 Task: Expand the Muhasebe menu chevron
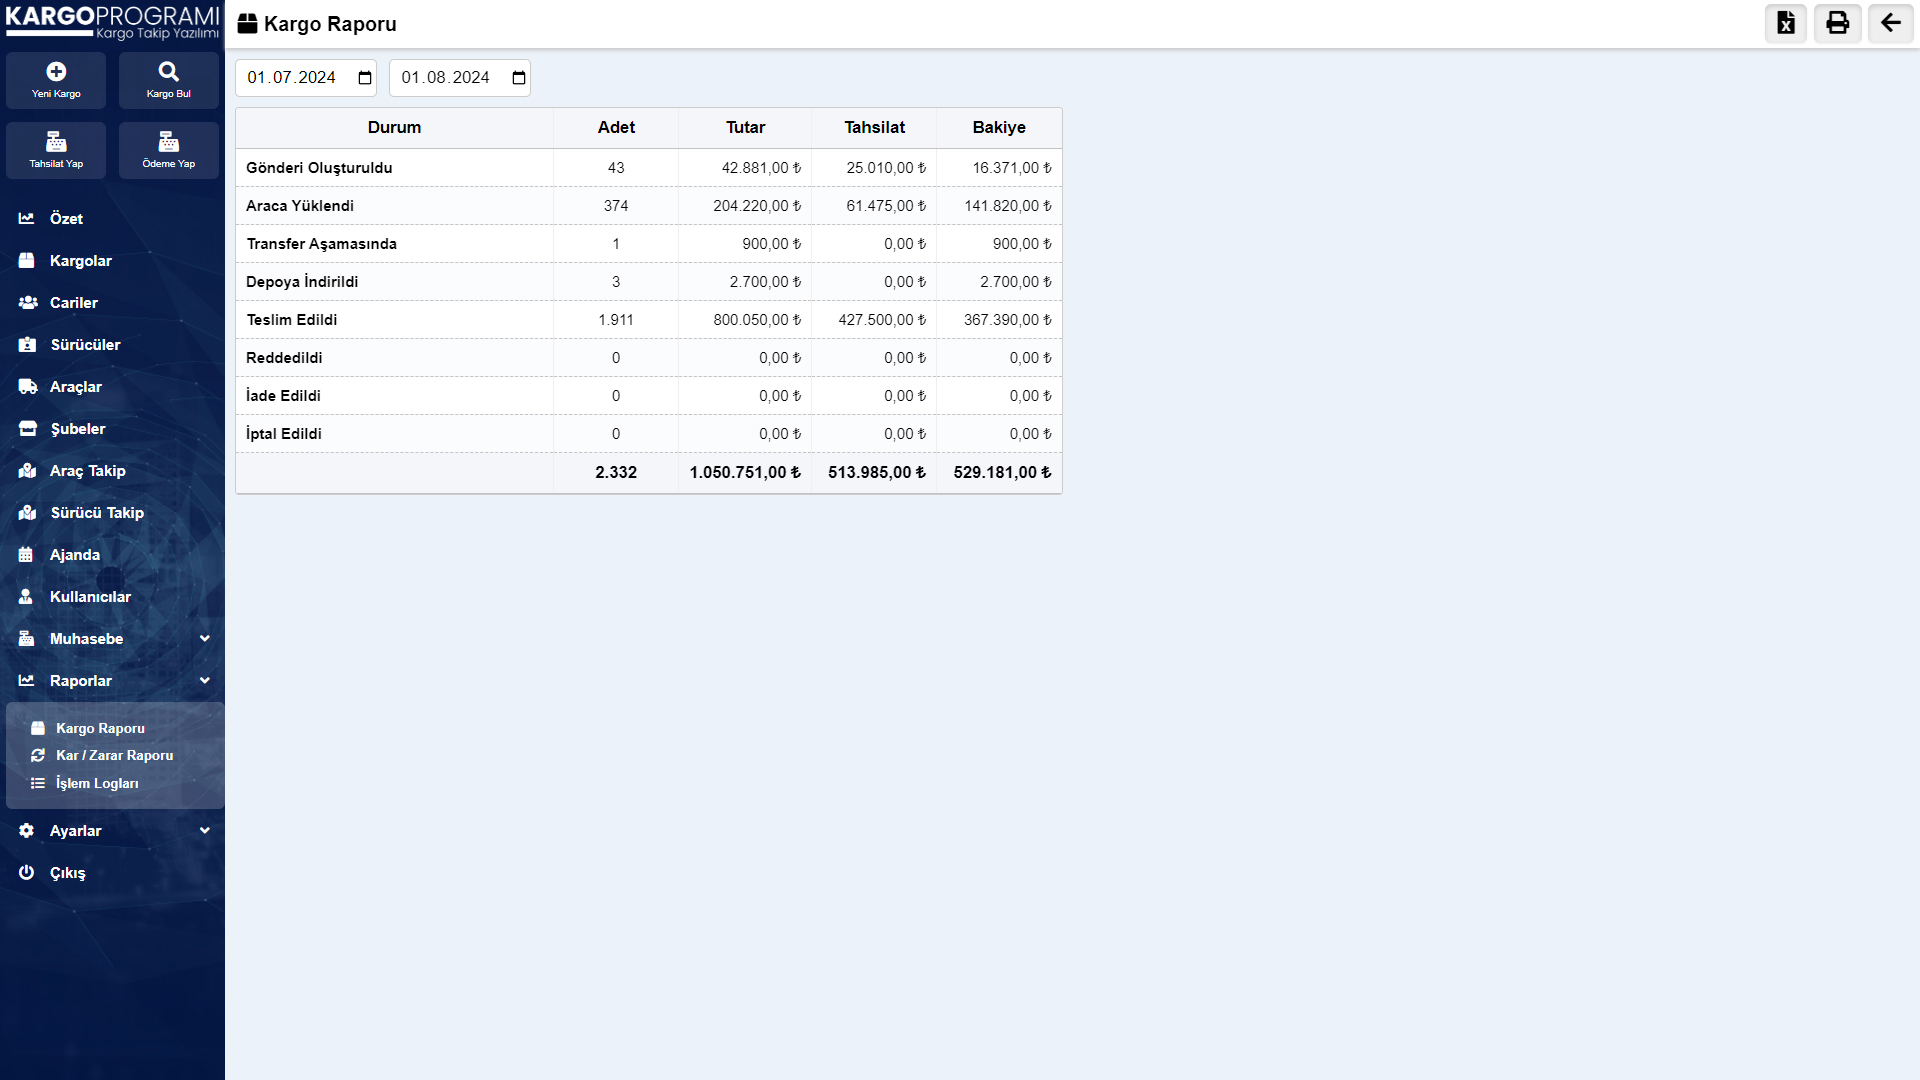pos(205,638)
